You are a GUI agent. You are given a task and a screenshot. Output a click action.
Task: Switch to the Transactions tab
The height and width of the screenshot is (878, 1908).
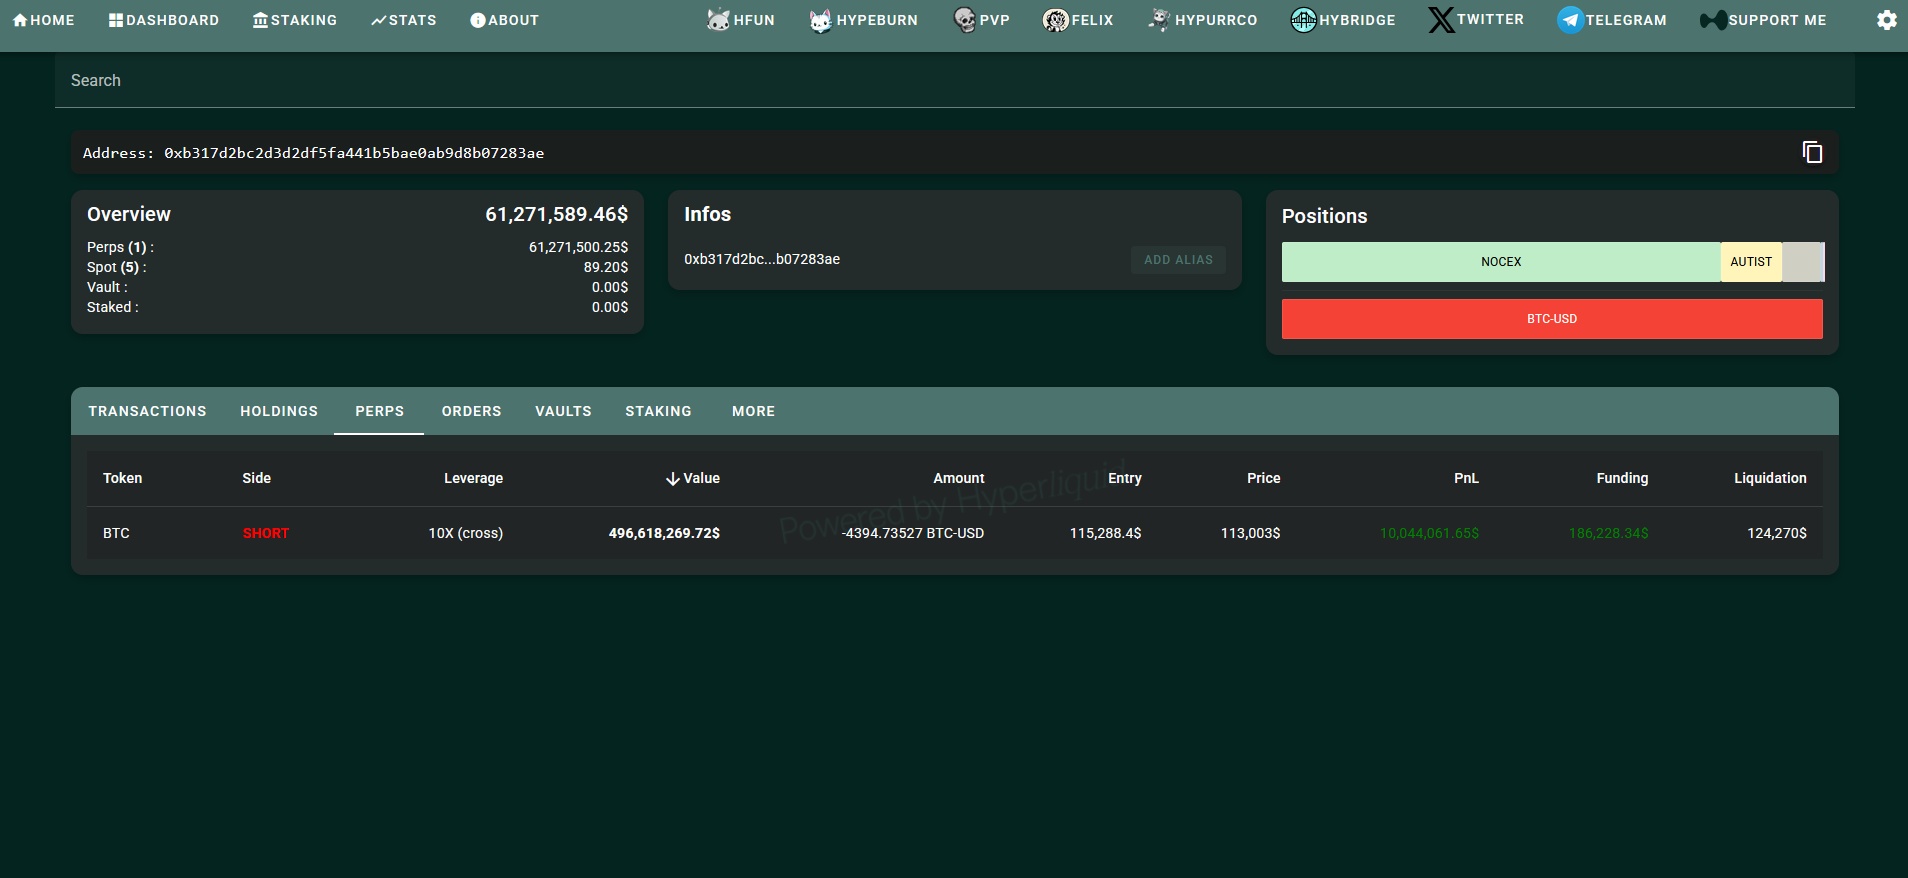[x=147, y=411]
